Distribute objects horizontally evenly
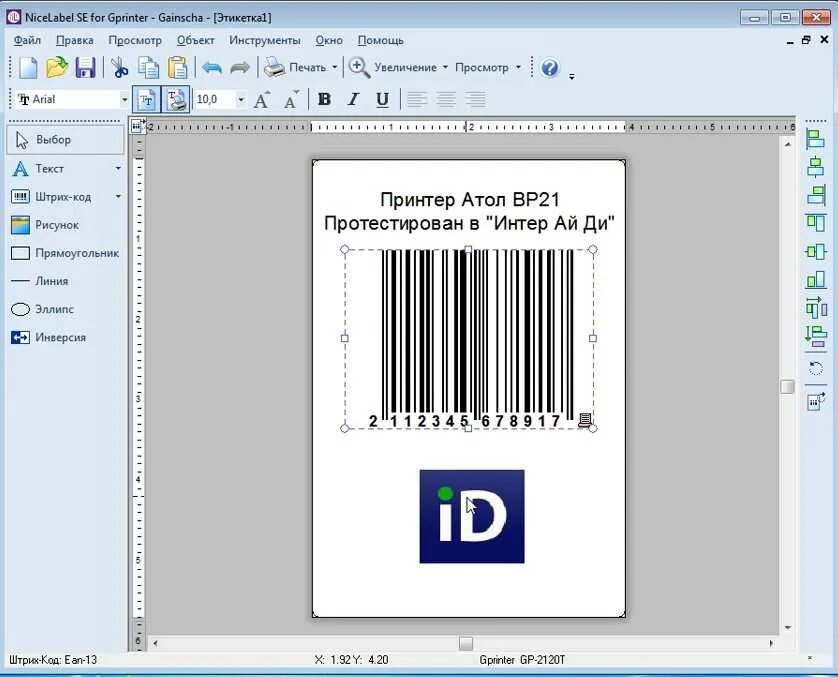Image resolution: width=838 pixels, height=677 pixels. pos(816,308)
